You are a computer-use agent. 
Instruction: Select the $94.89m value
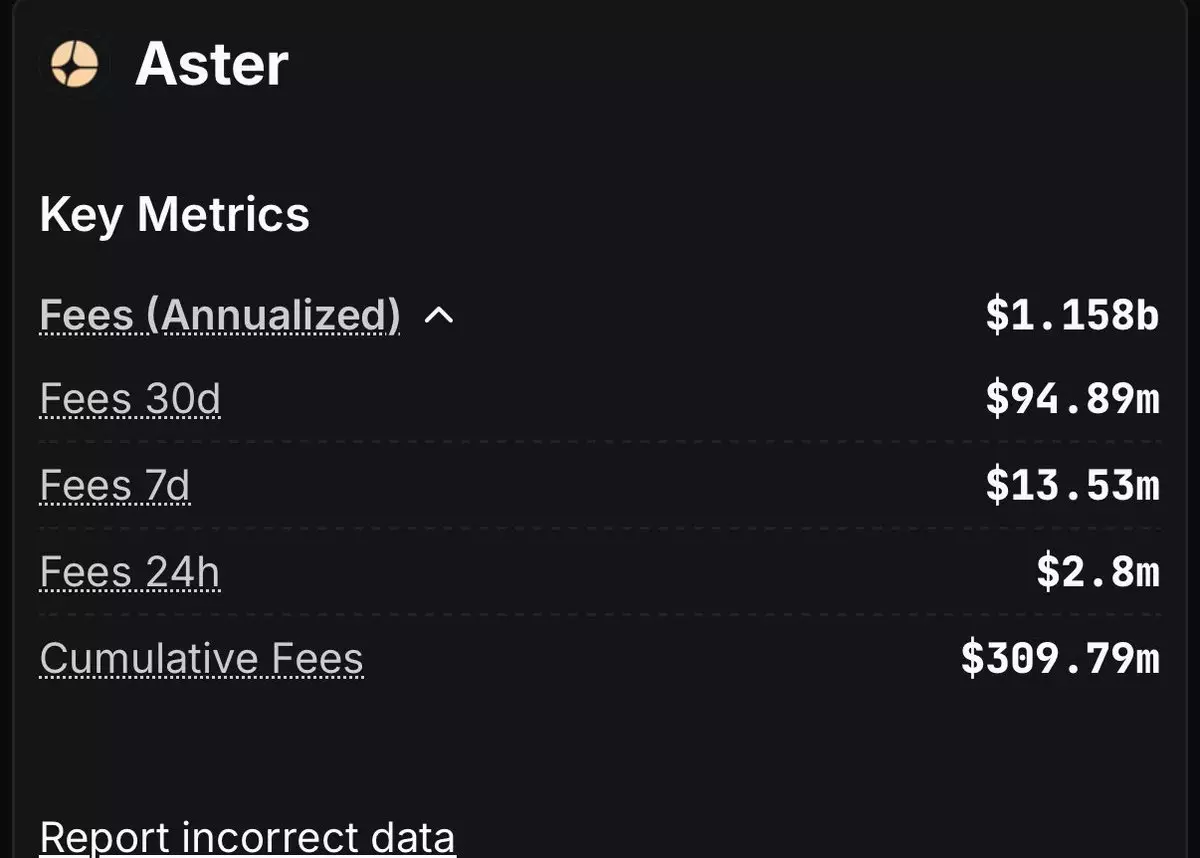1072,400
